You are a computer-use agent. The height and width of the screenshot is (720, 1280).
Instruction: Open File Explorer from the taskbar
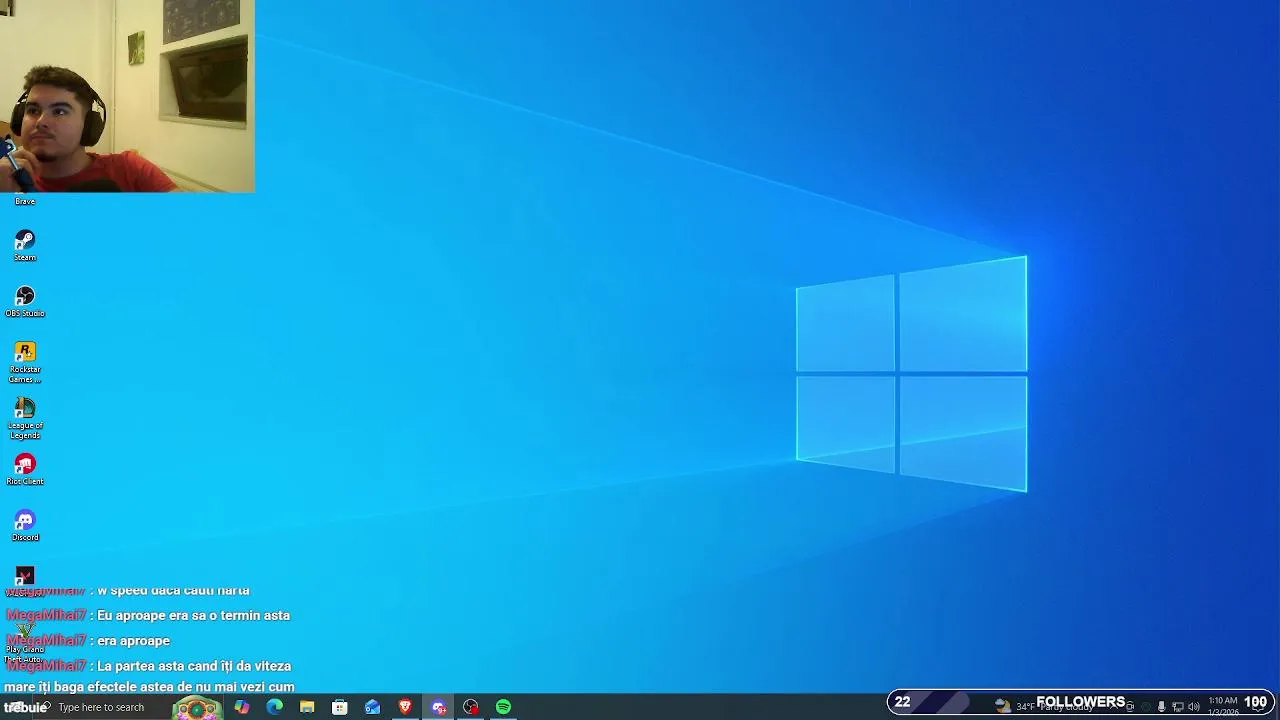click(307, 707)
